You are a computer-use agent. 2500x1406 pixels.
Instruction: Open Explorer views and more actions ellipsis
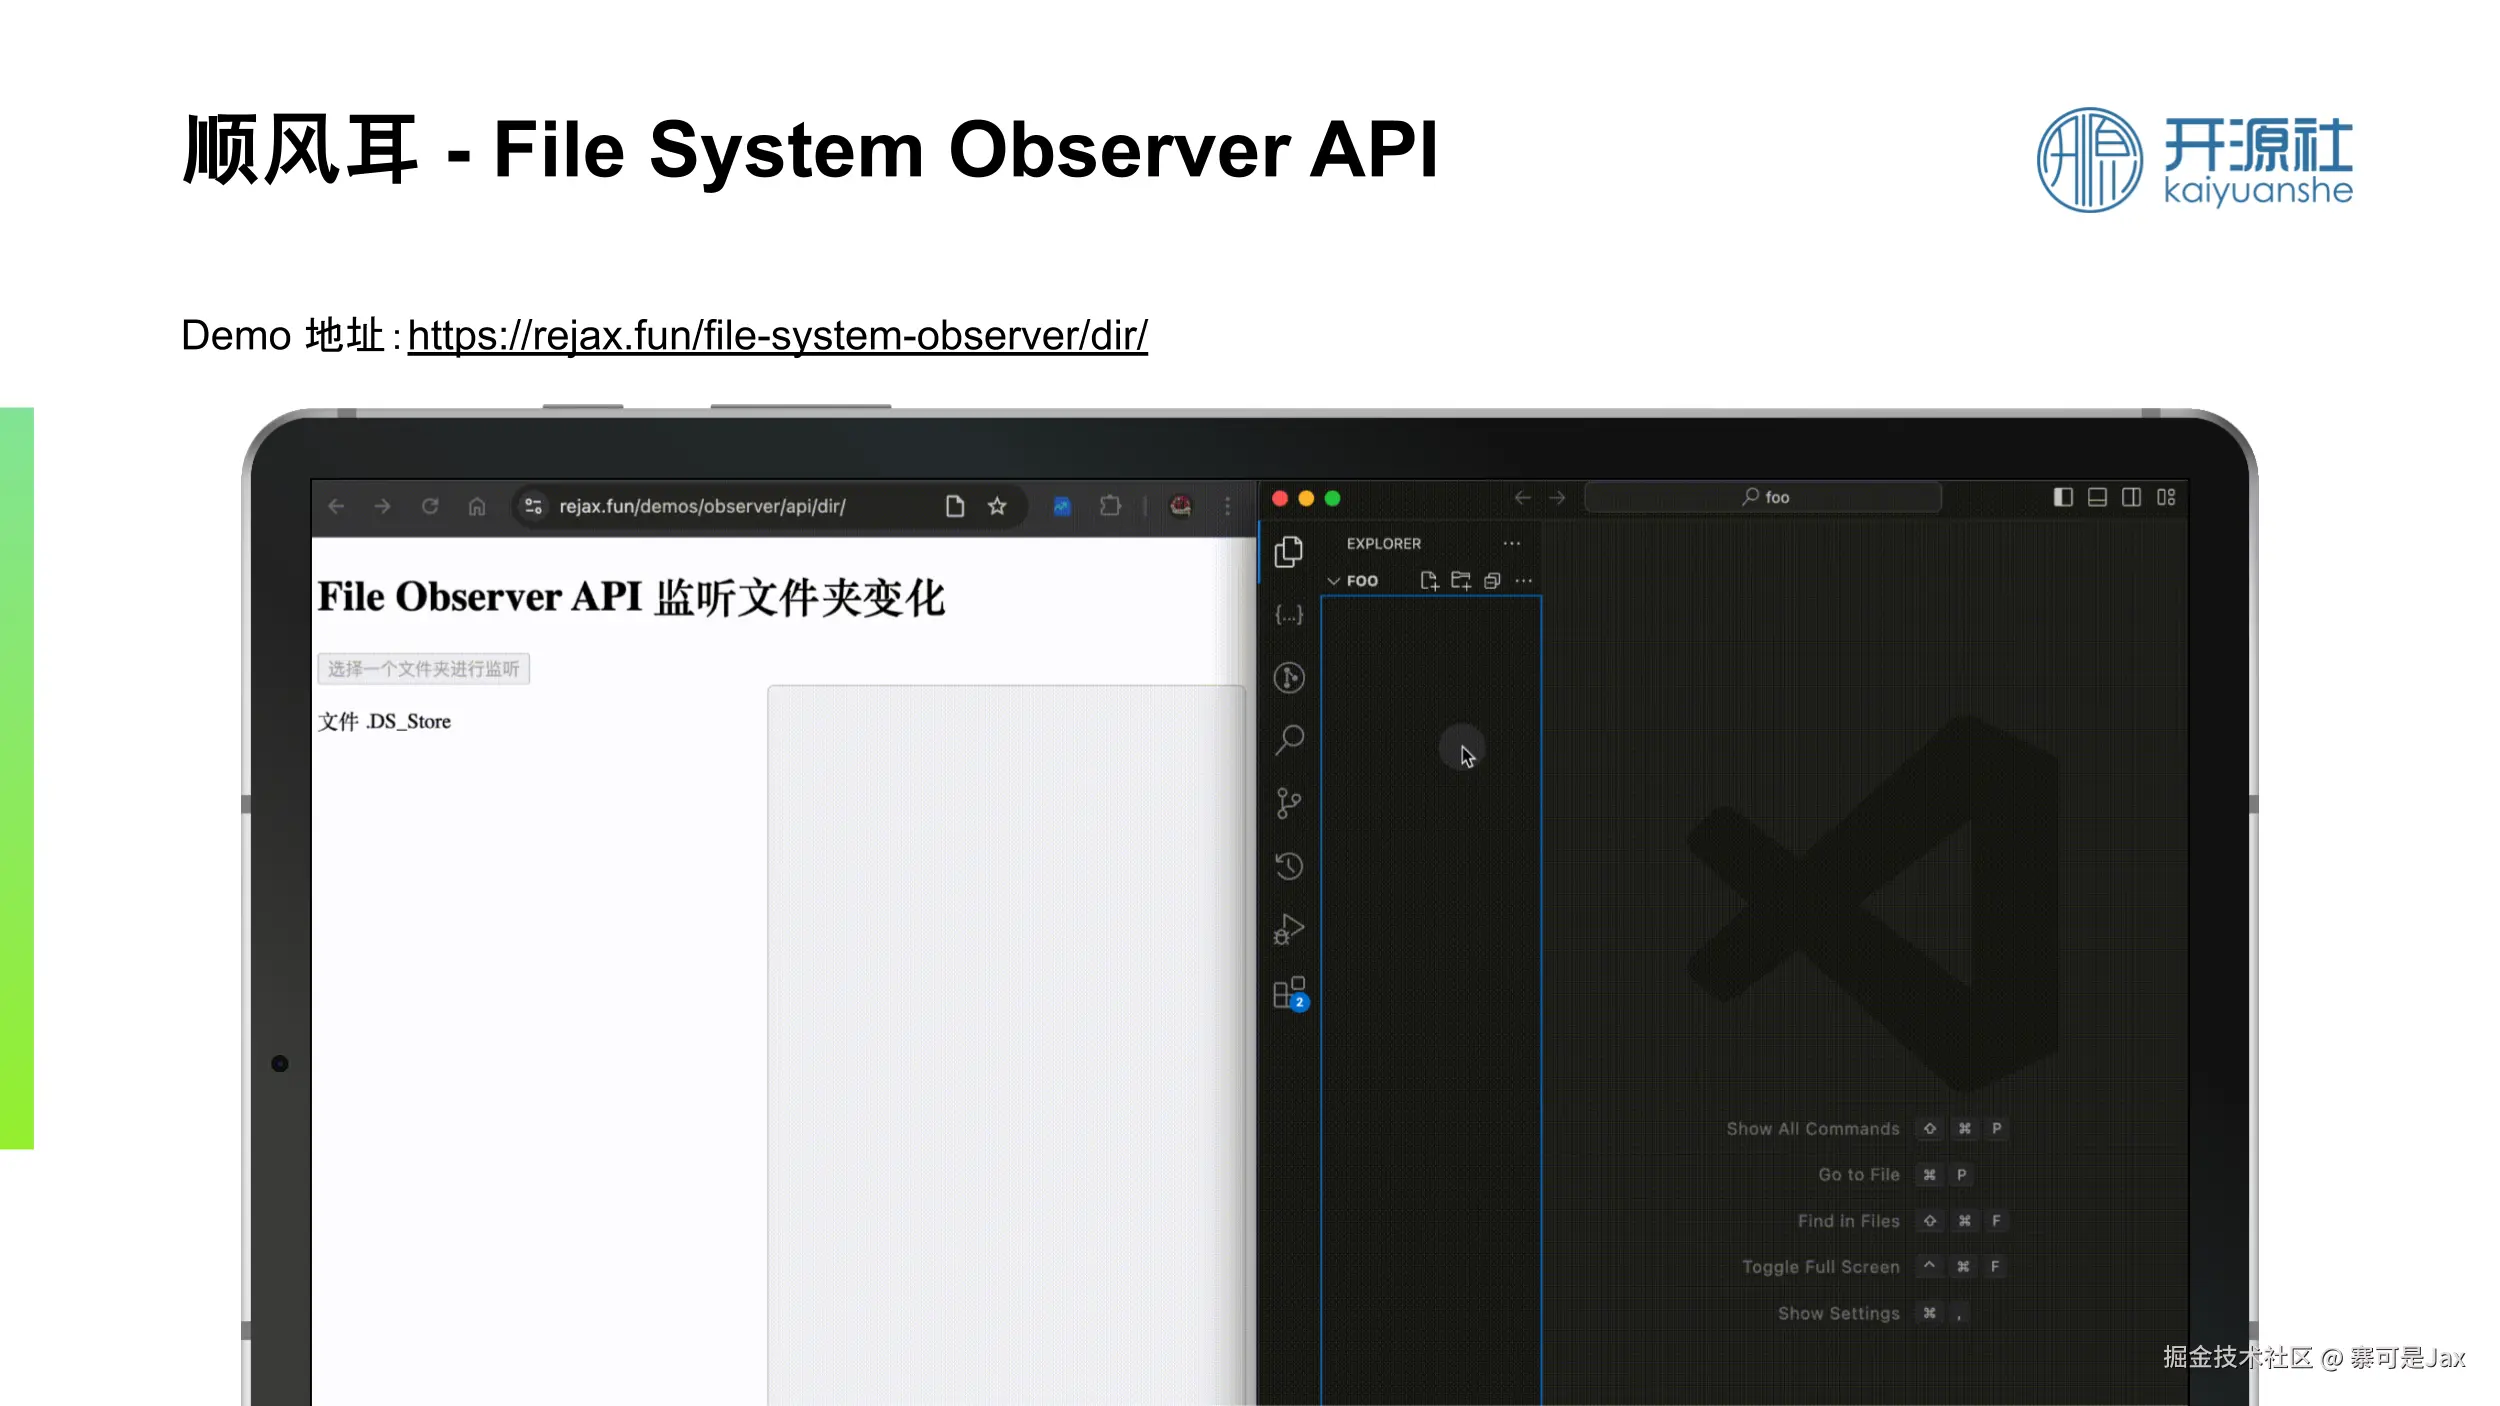[1511, 544]
